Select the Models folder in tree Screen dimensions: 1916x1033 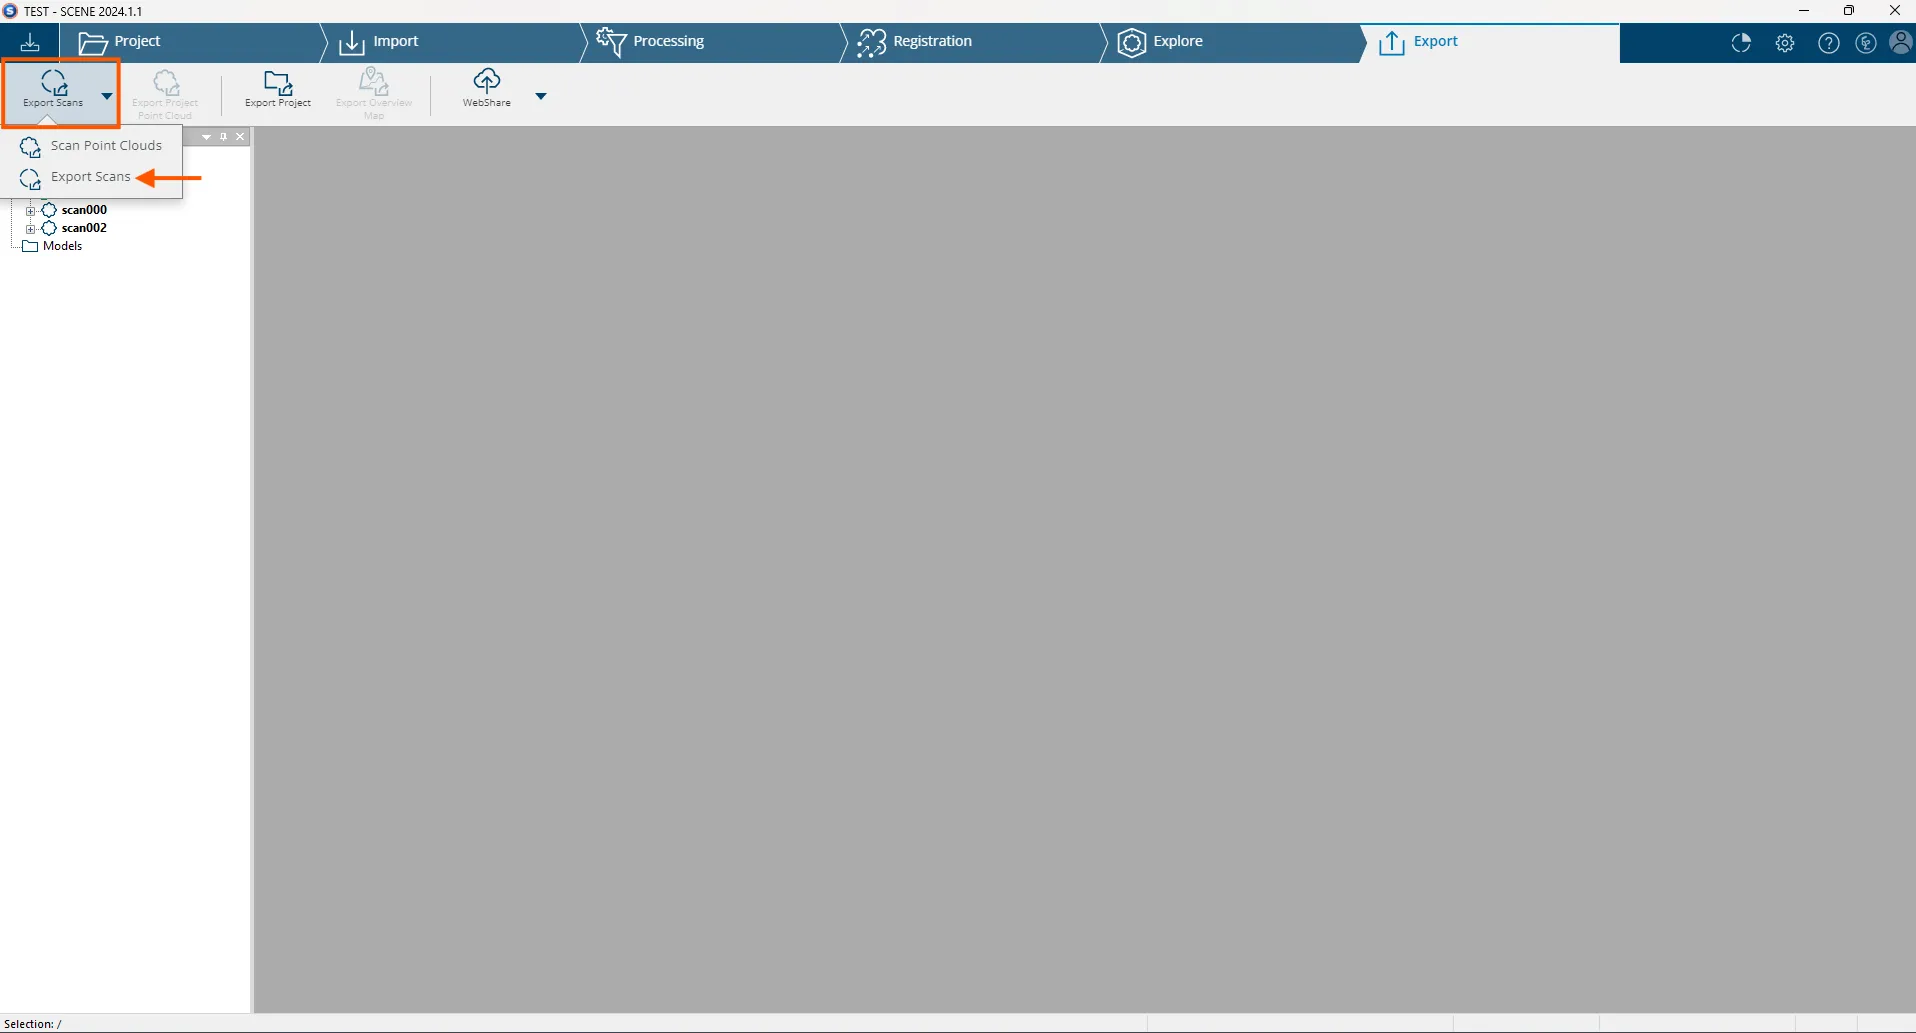click(62, 246)
